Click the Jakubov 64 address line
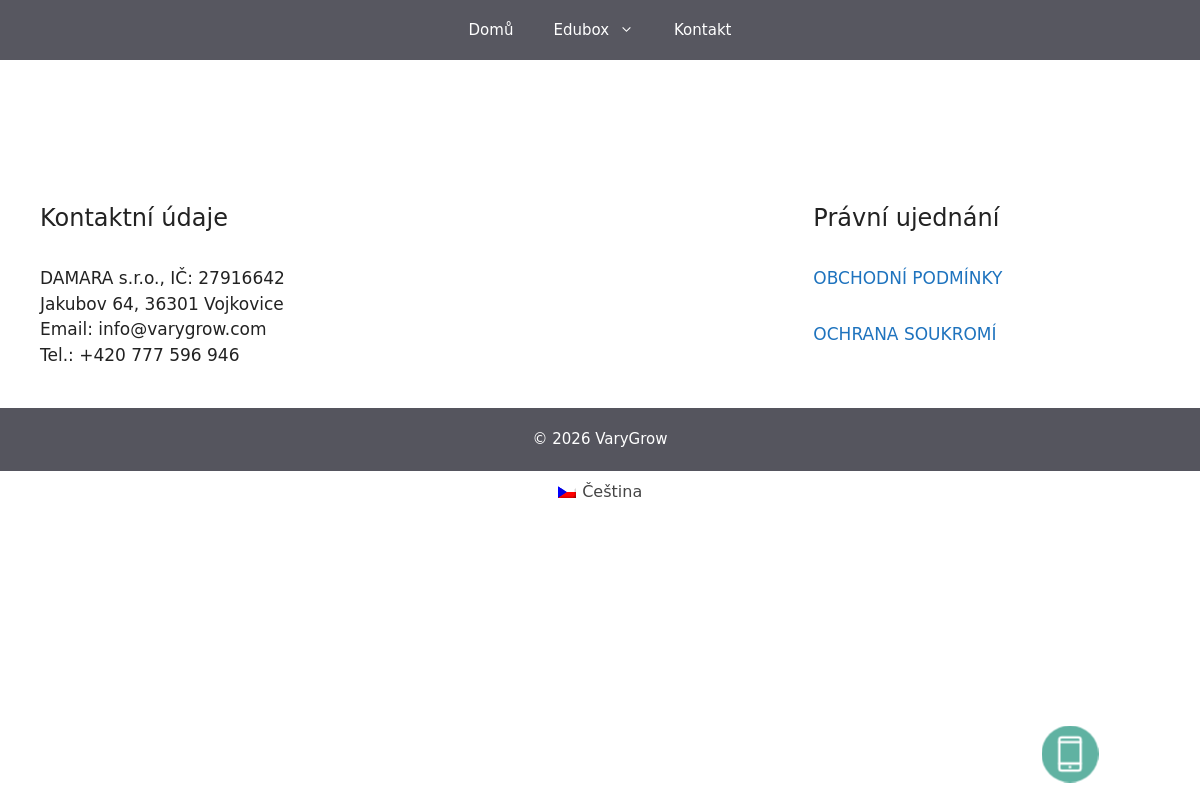Image resolution: width=1200 pixels, height=800 pixels. tap(162, 304)
